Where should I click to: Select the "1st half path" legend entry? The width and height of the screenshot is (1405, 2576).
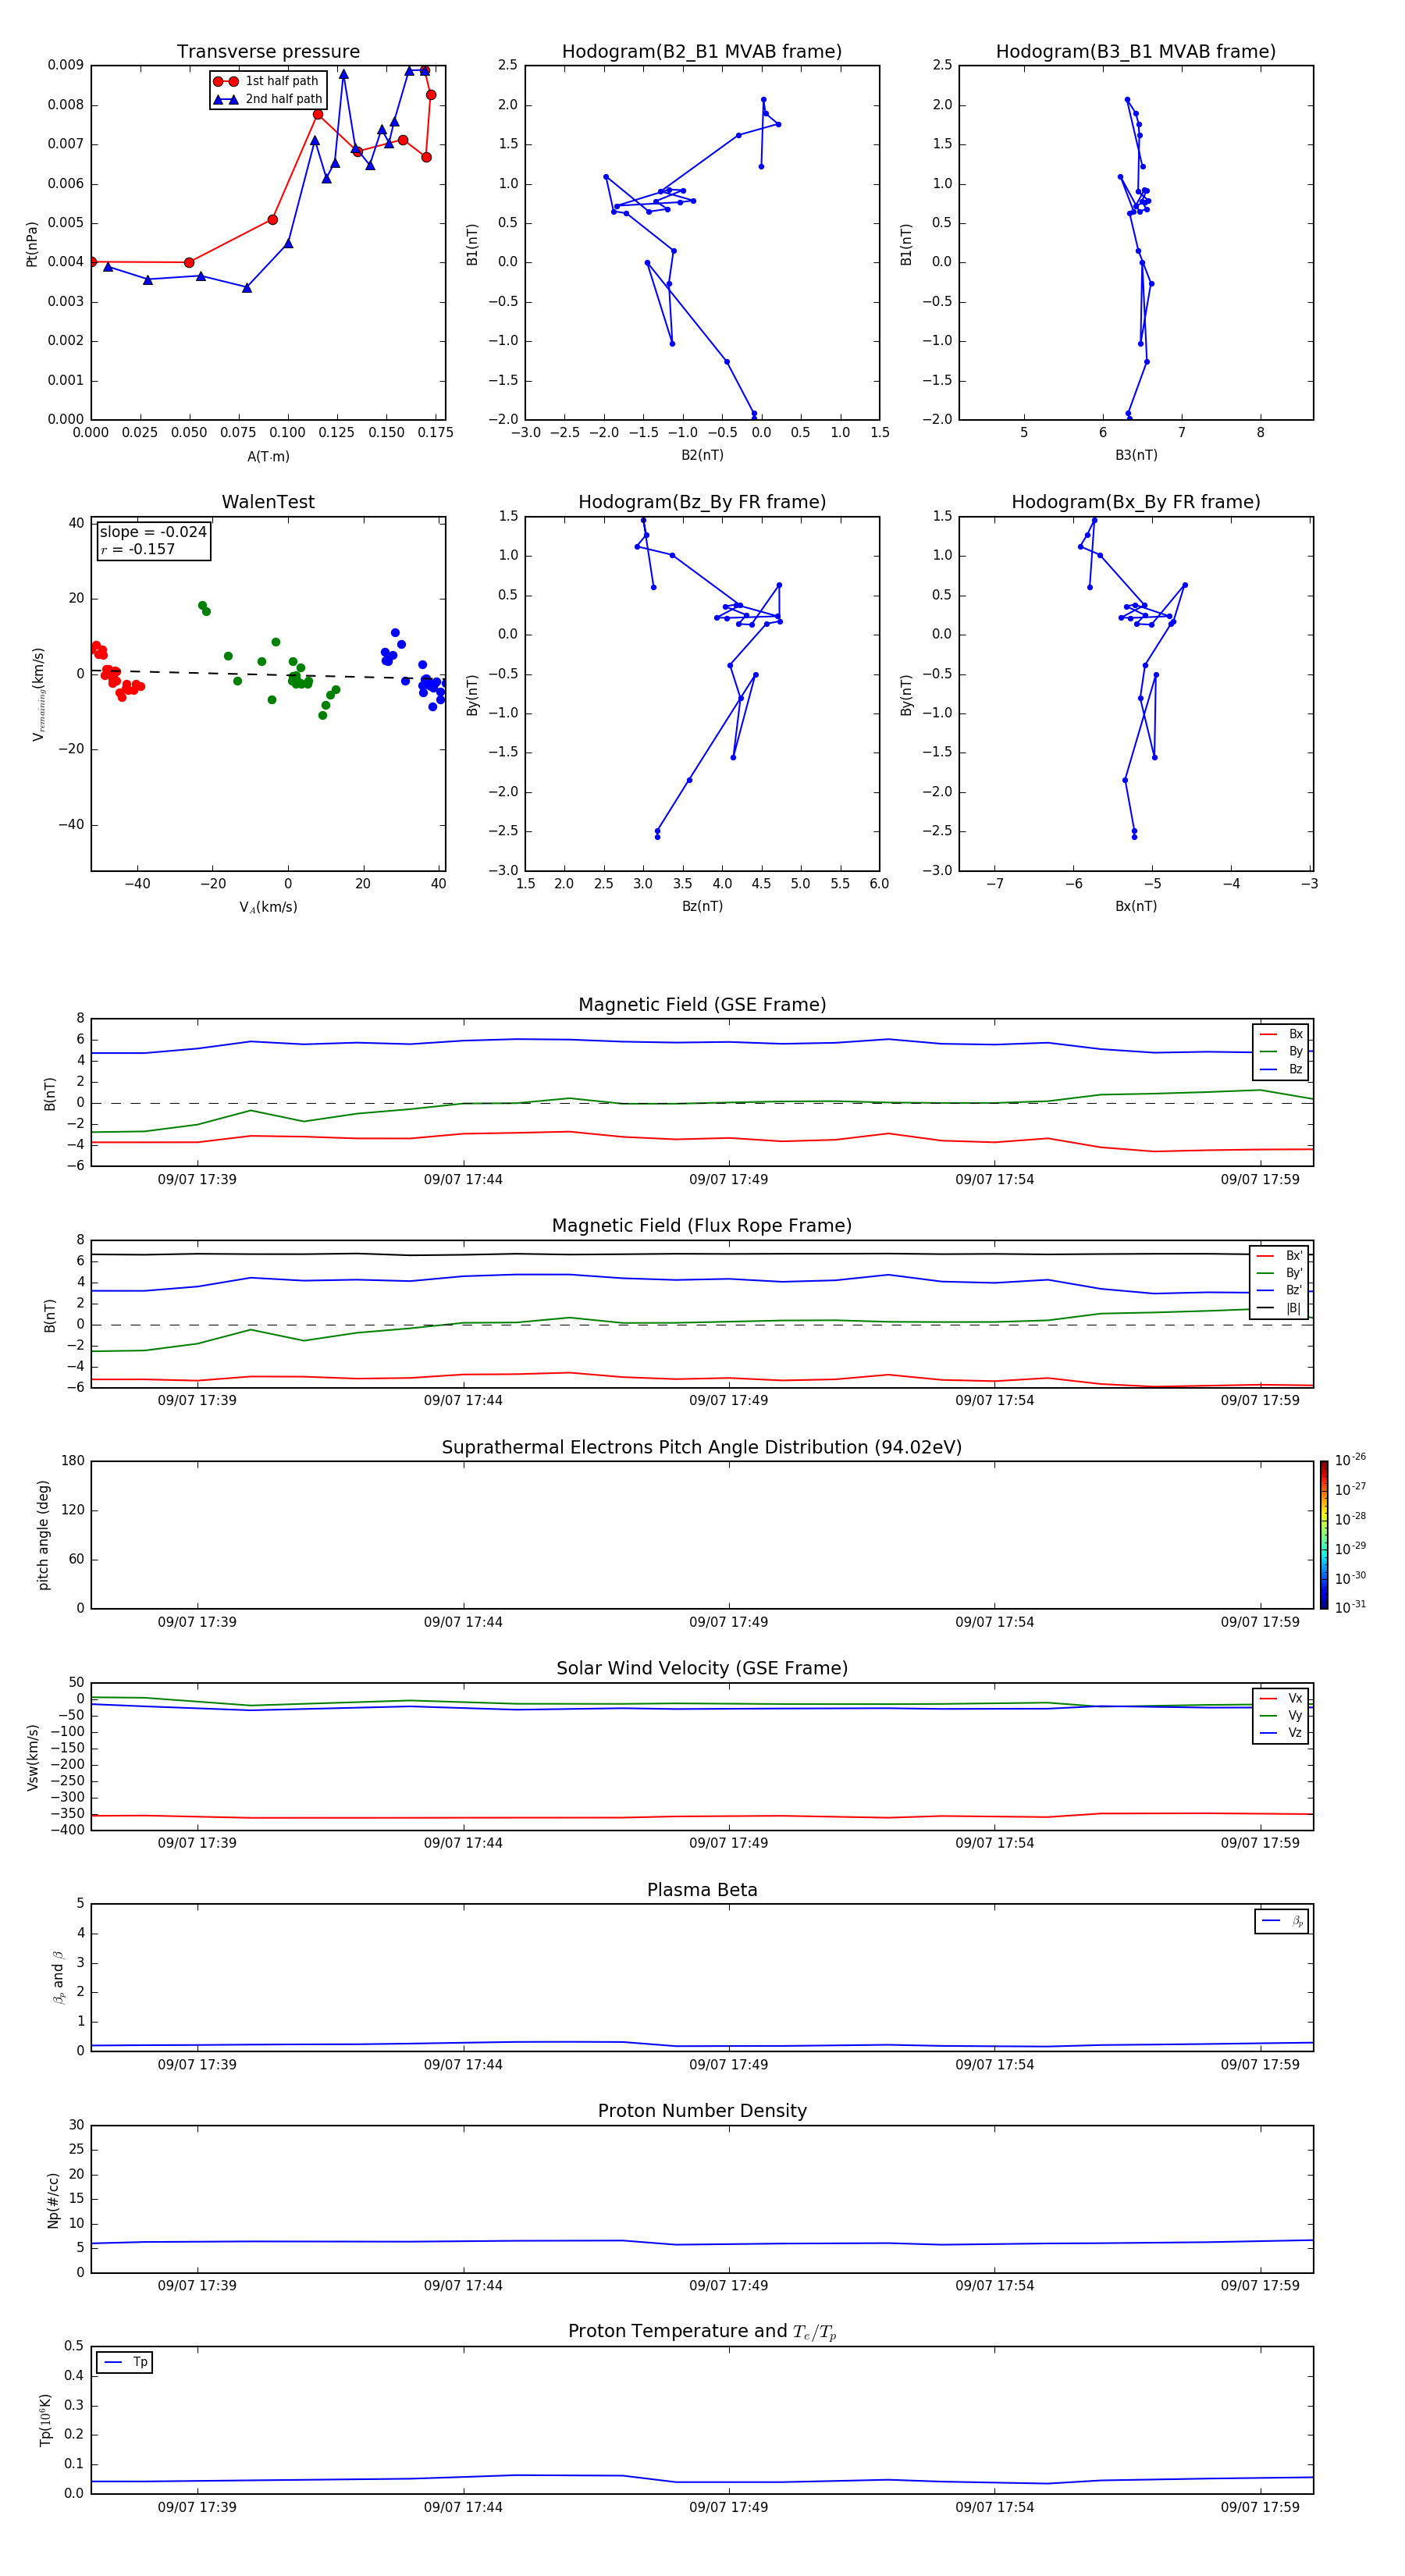267,81
